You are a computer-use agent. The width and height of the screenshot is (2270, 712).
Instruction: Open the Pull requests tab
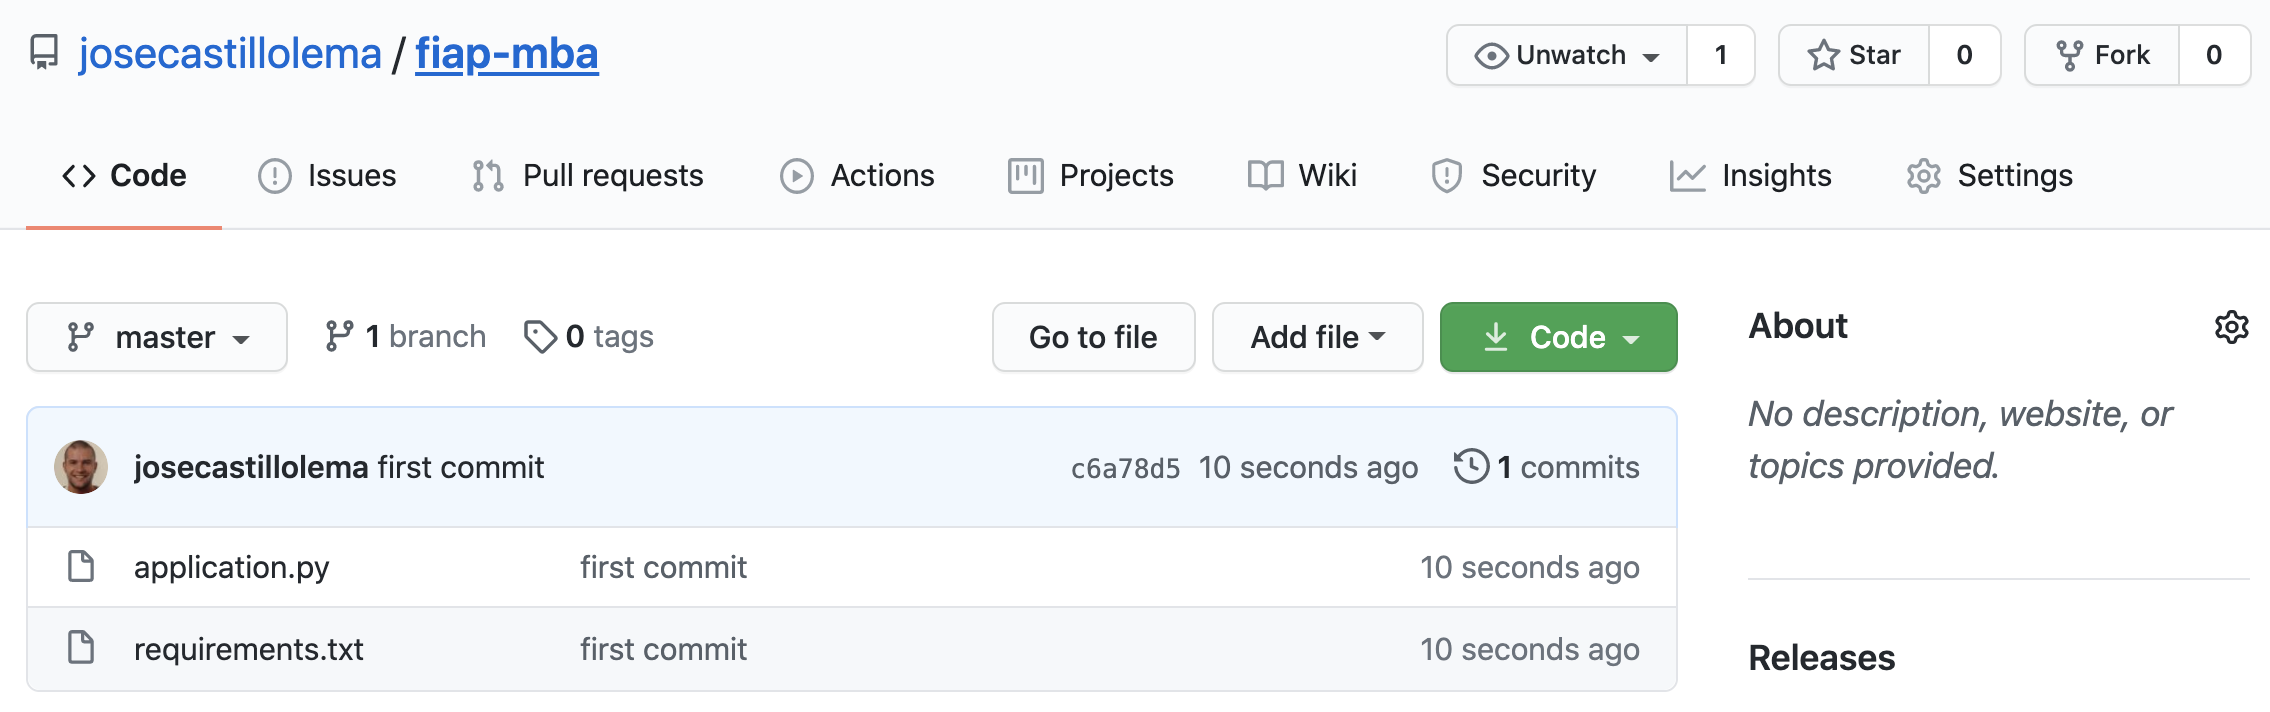(x=587, y=176)
